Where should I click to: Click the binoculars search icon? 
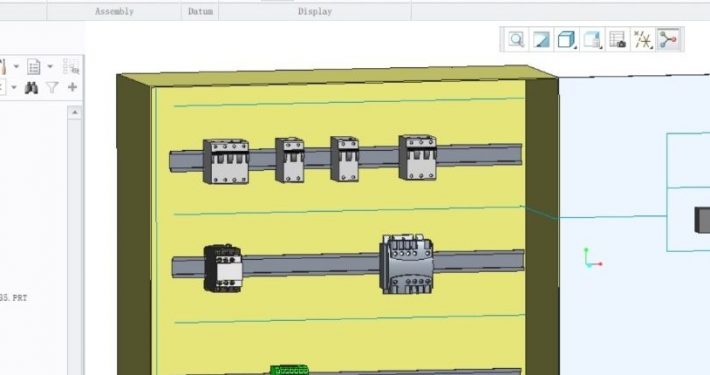31,87
